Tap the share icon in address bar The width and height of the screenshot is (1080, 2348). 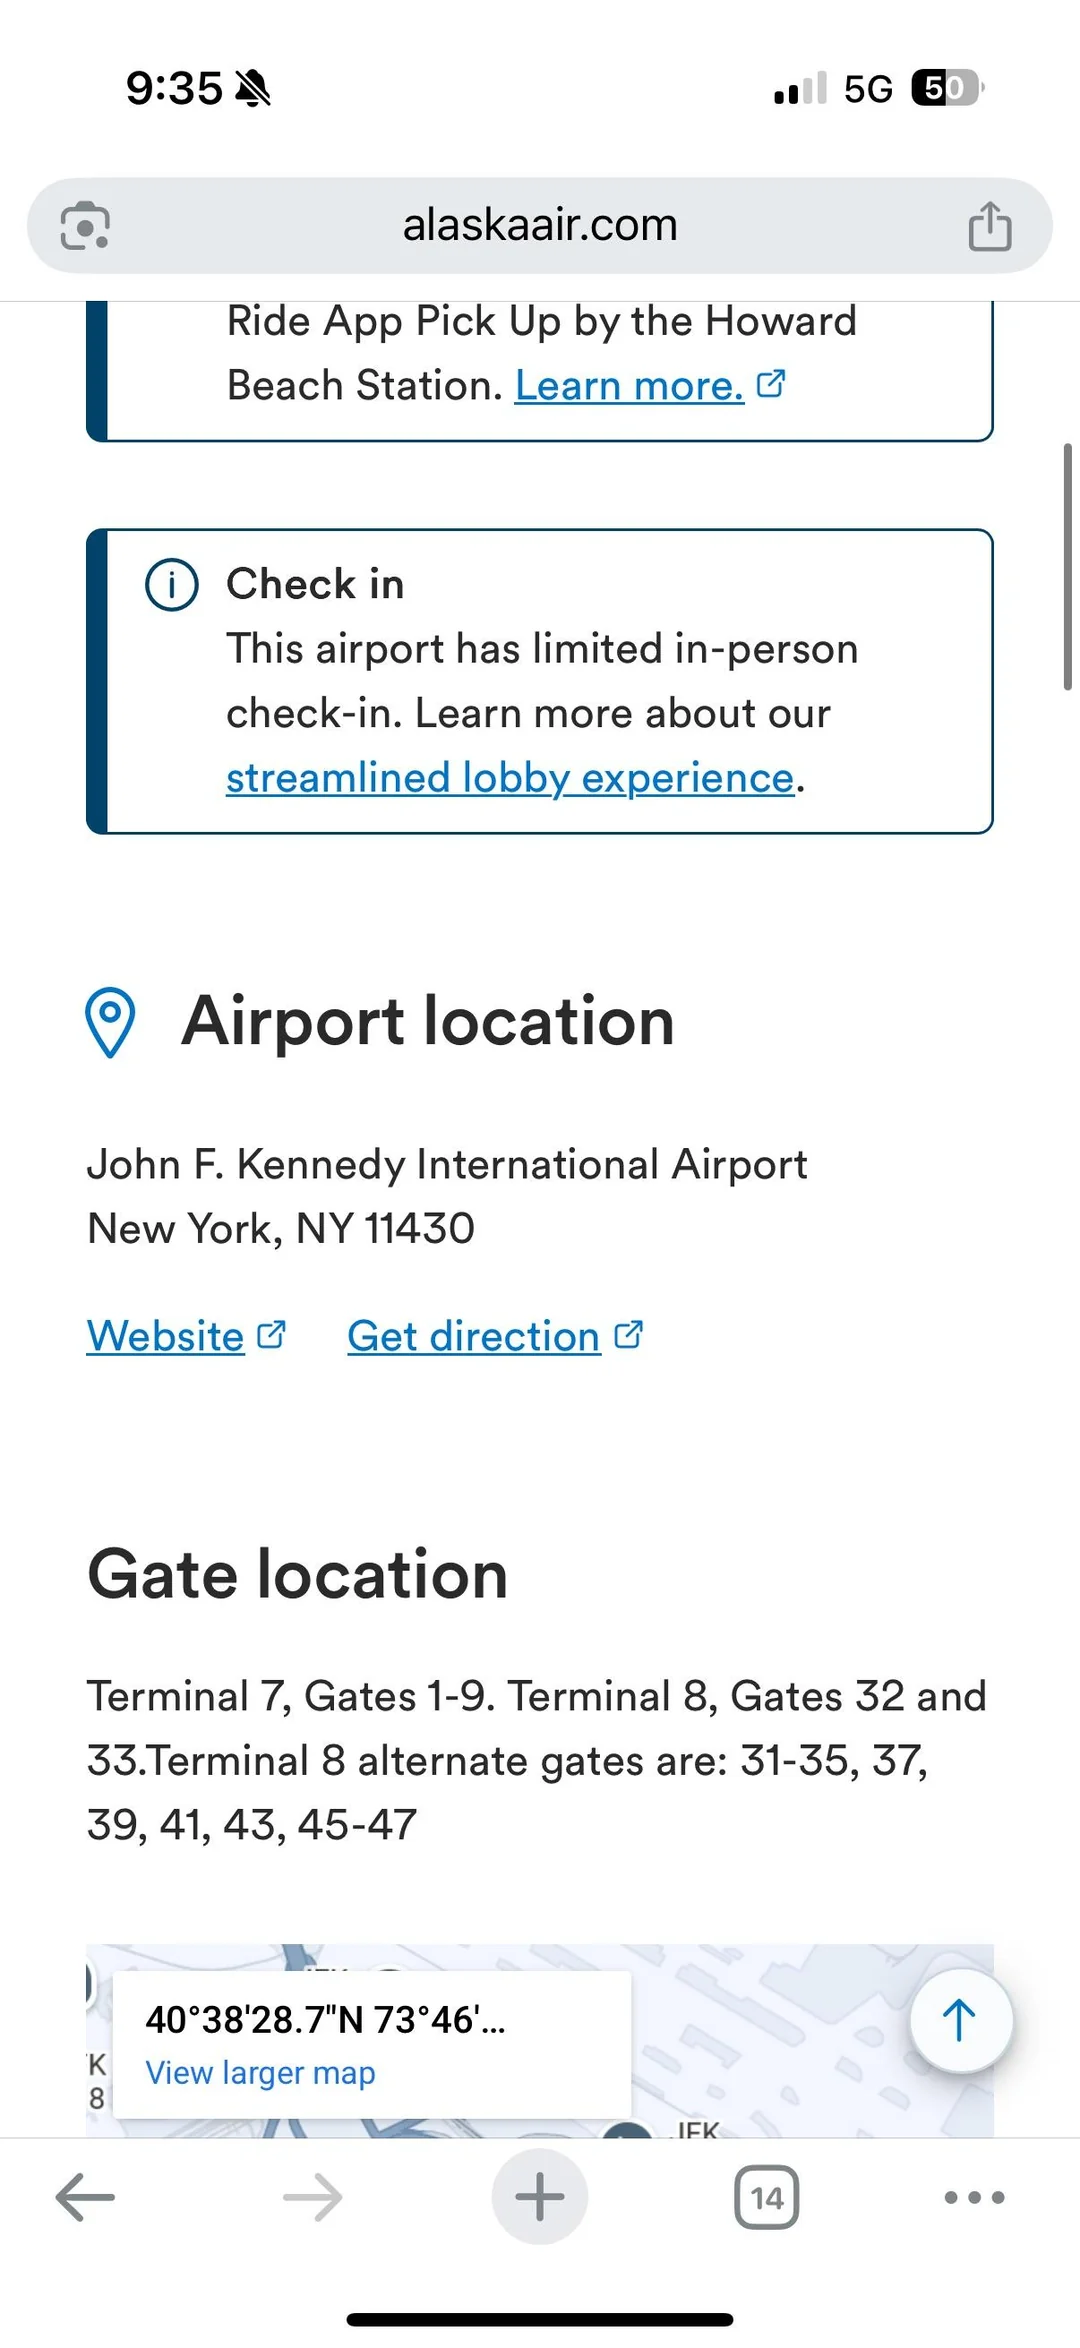pyautogui.click(x=989, y=226)
